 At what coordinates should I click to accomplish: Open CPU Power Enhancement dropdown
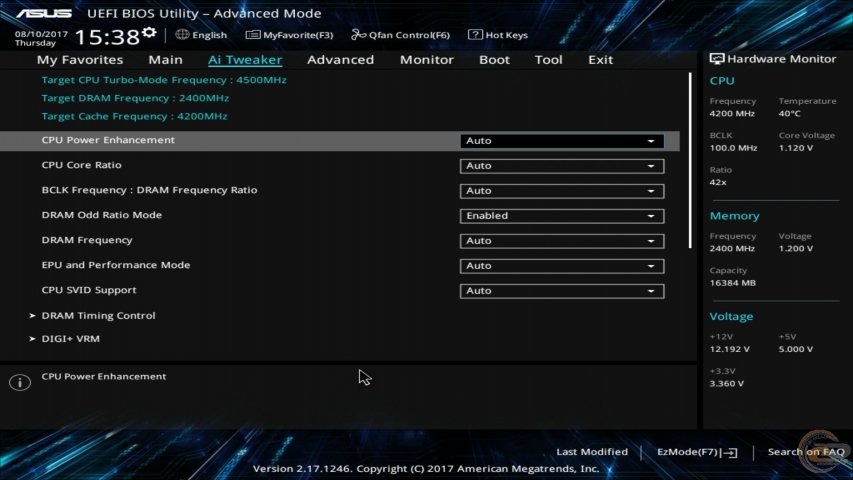click(x=562, y=141)
